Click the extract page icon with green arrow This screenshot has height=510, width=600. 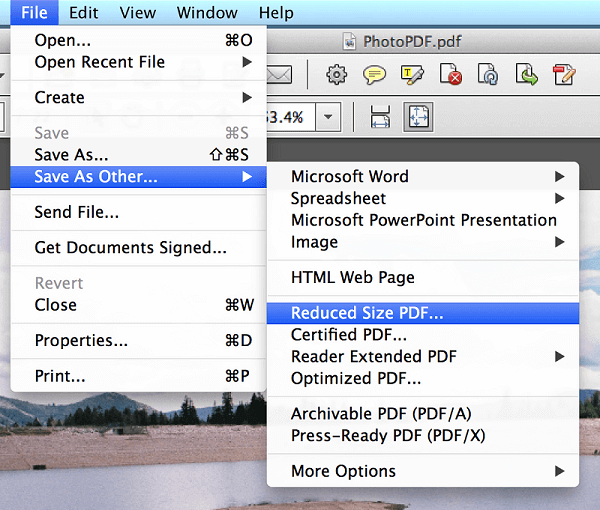point(527,74)
